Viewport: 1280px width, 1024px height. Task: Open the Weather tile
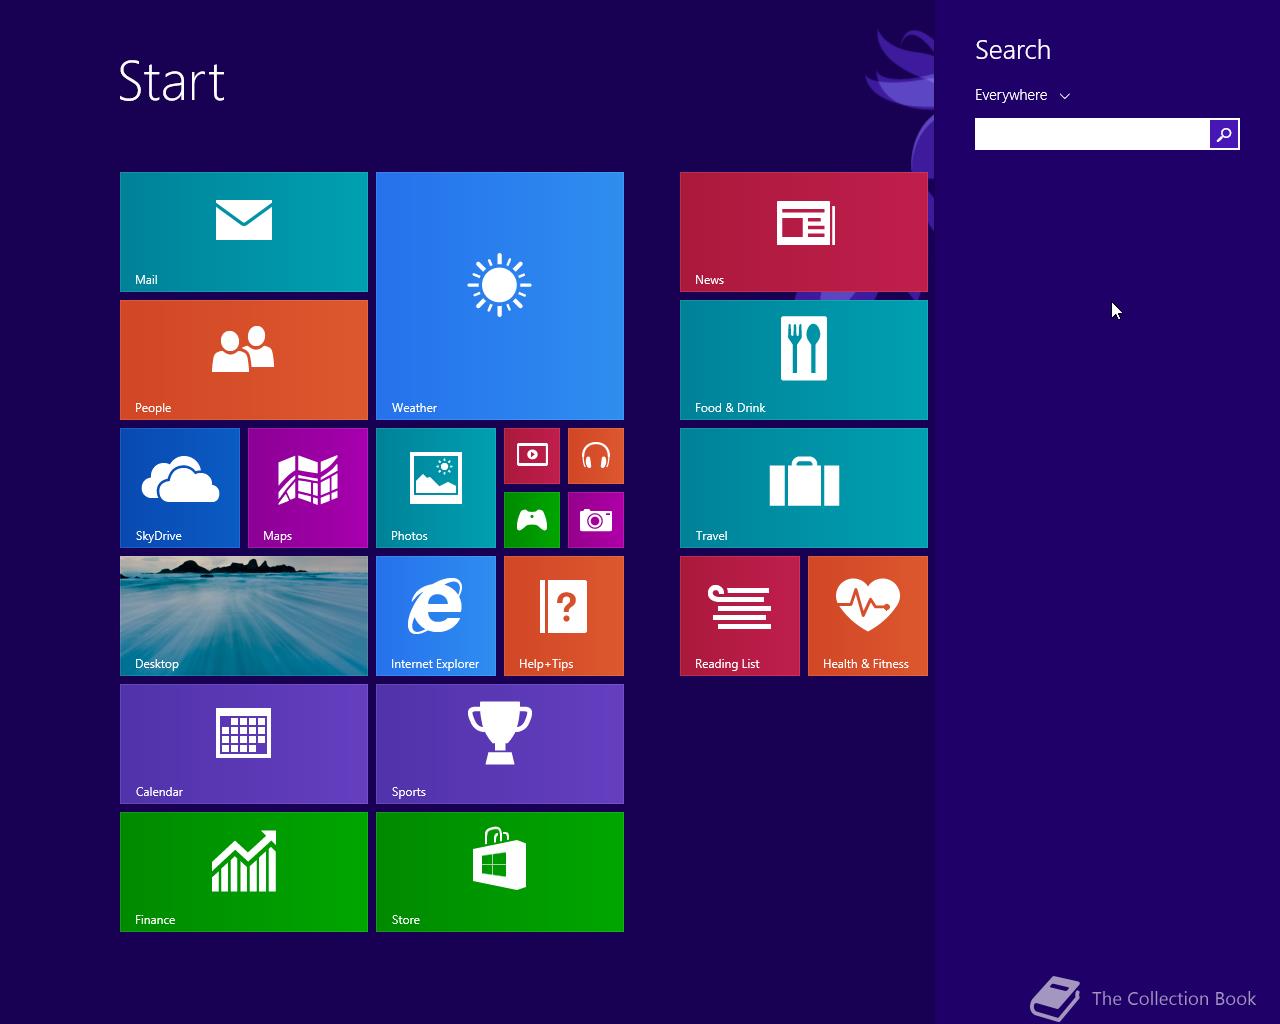(500, 296)
